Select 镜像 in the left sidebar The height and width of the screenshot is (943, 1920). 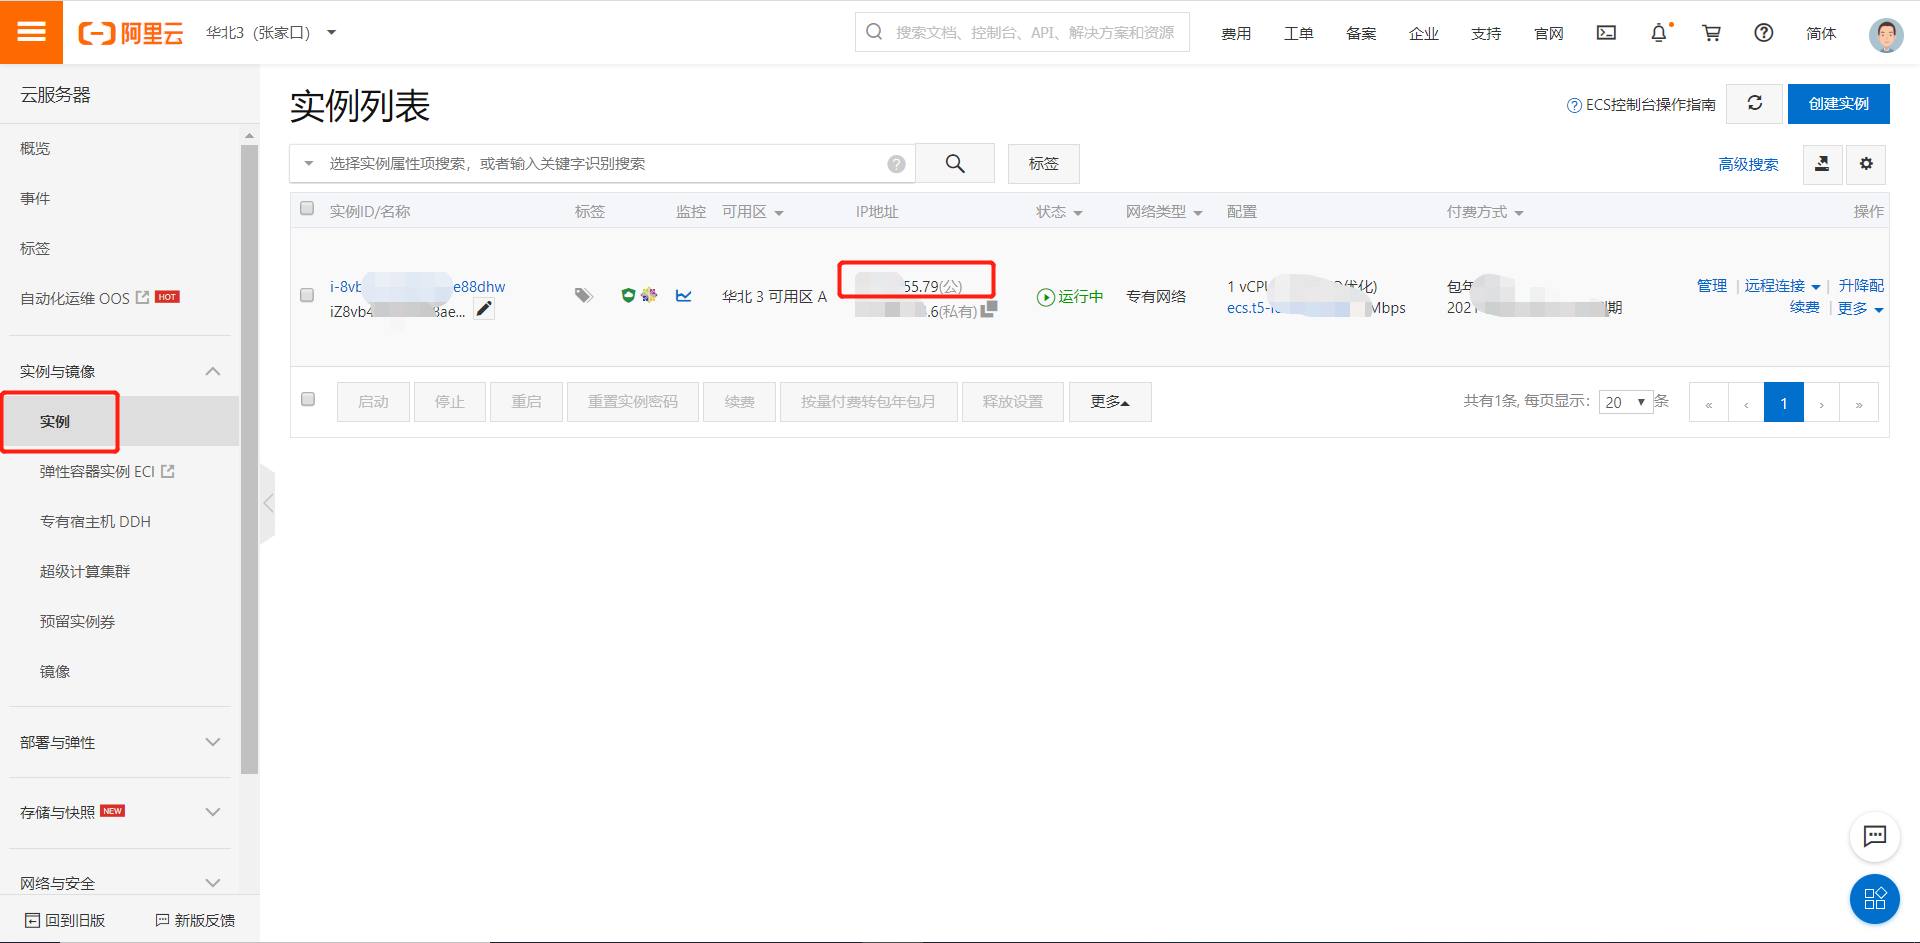[55, 671]
